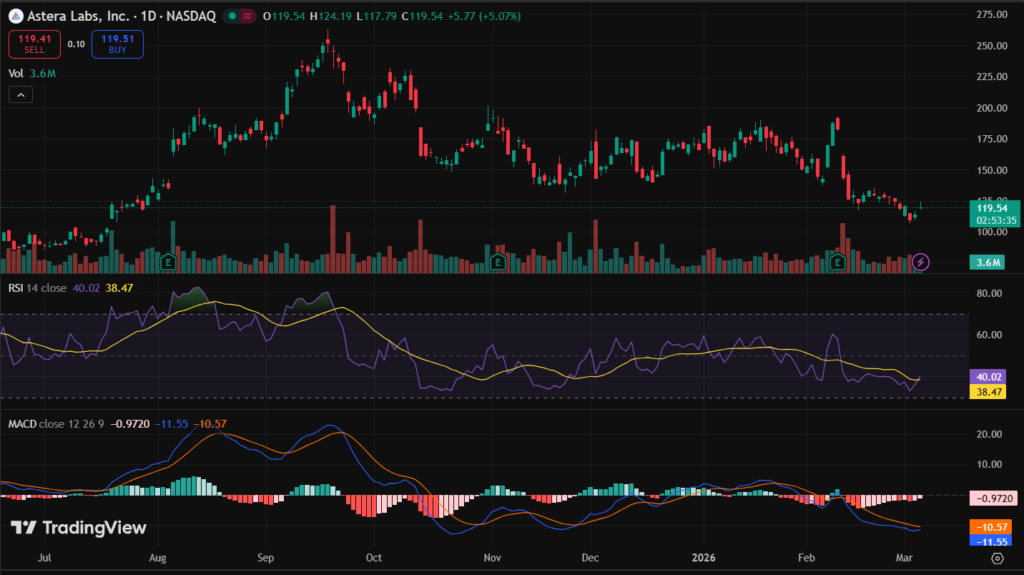The image size is (1024, 575).
Task: Select the Vol indicator legend
Action: [x=16, y=73]
